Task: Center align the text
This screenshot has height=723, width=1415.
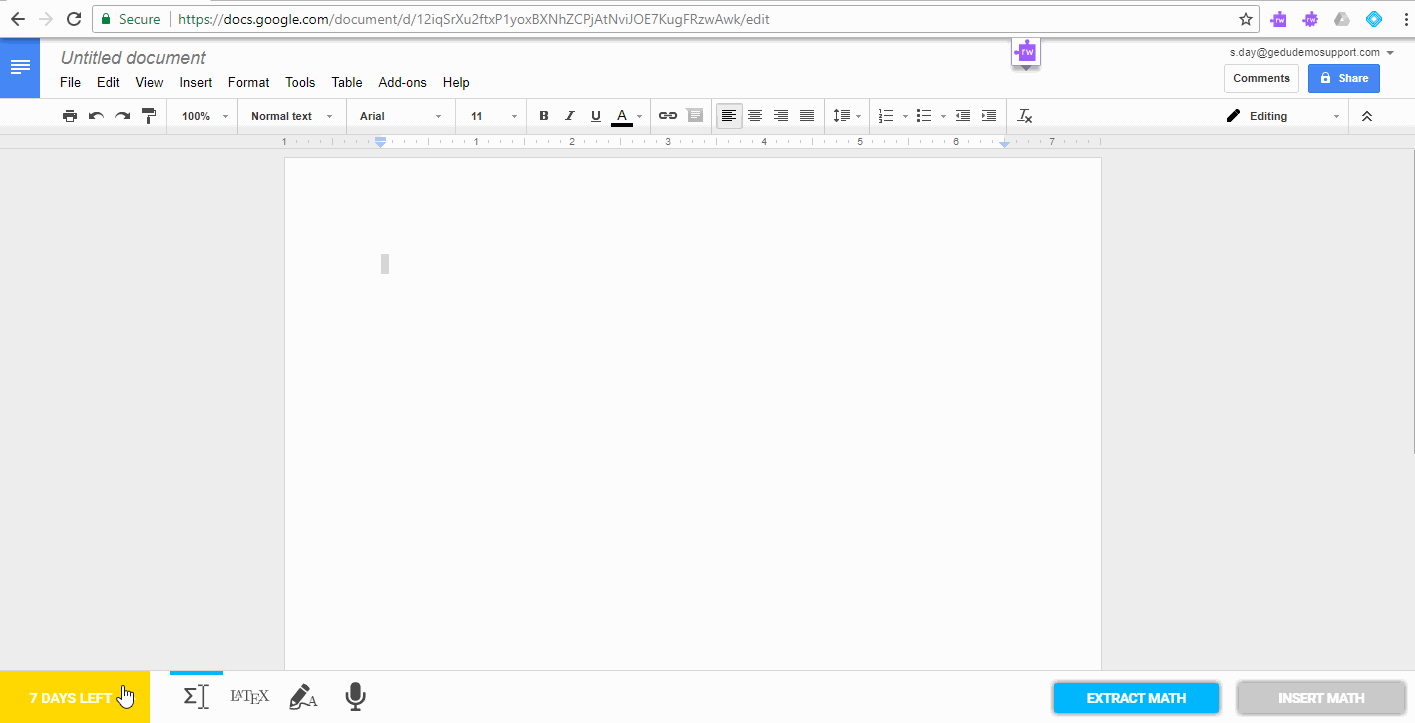Action: (x=755, y=116)
